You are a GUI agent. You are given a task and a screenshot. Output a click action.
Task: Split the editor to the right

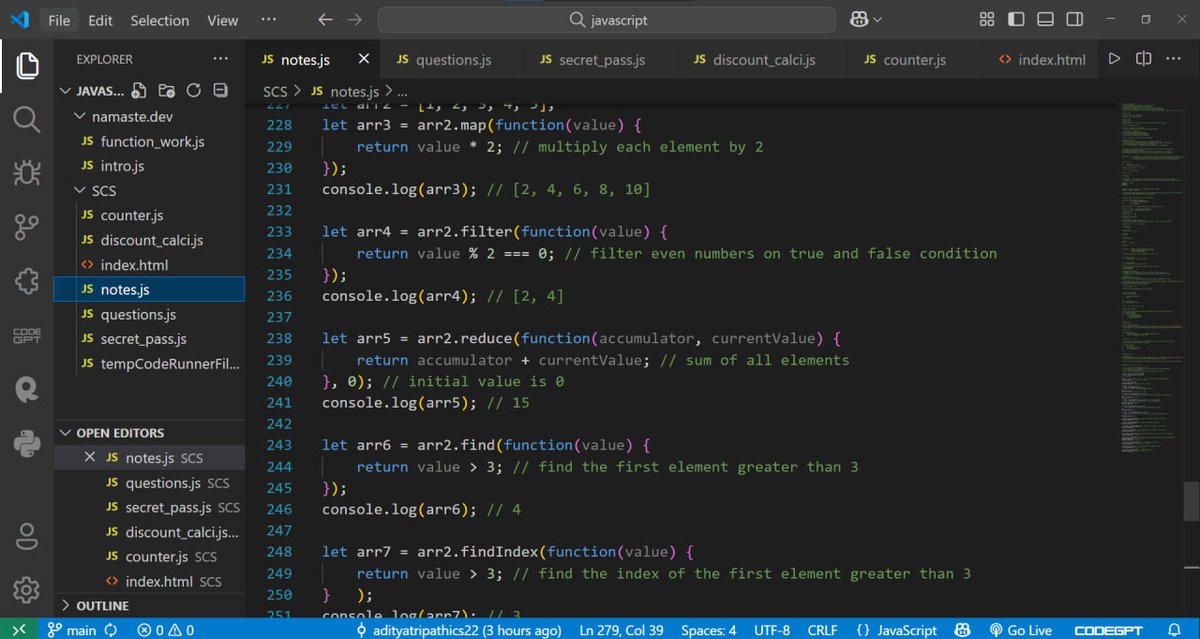1144,59
